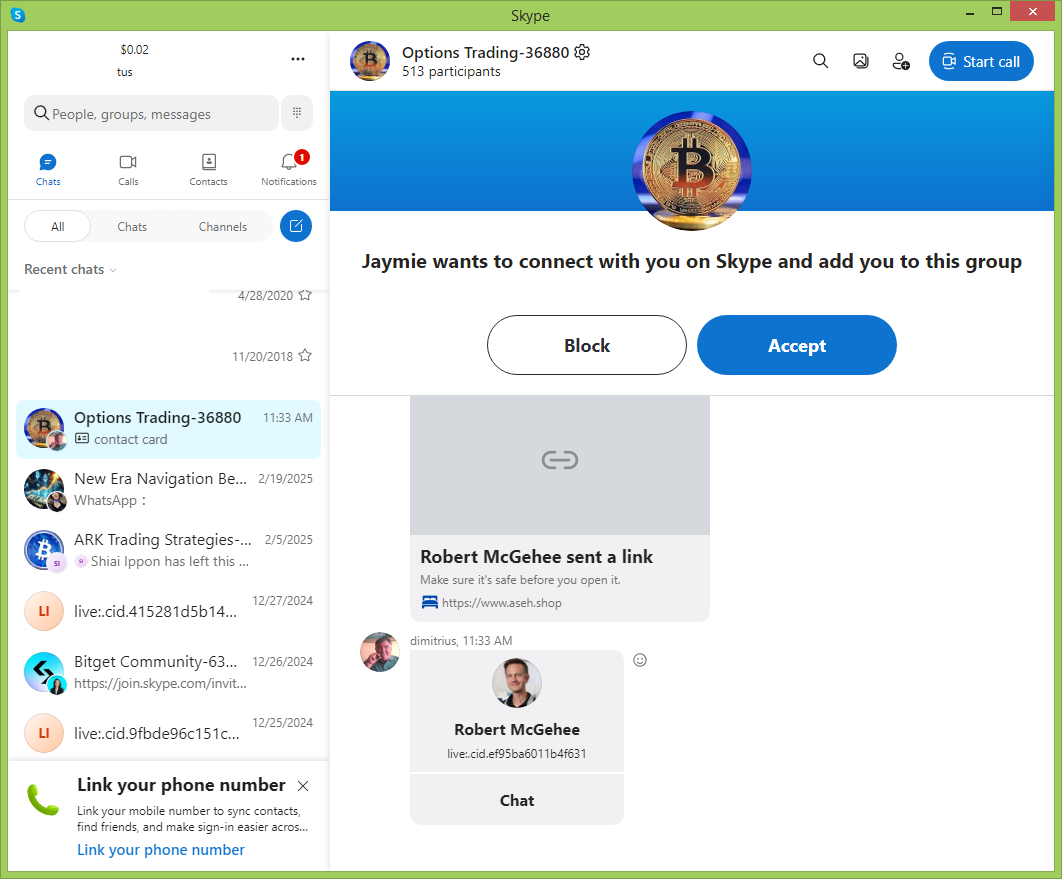Screen dimensions: 1062x879
Task: Click the large Bitcoin group picture
Action: click(x=692, y=170)
